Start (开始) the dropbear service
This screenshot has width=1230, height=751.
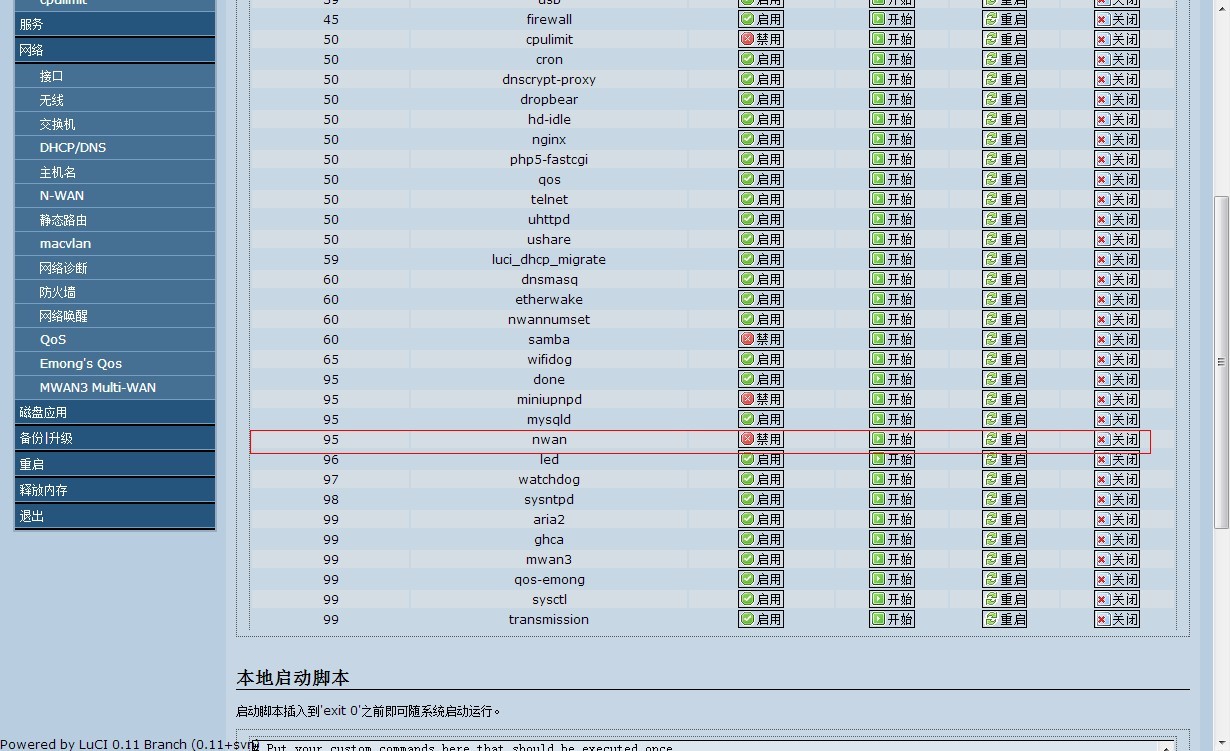(x=892, y=99)
